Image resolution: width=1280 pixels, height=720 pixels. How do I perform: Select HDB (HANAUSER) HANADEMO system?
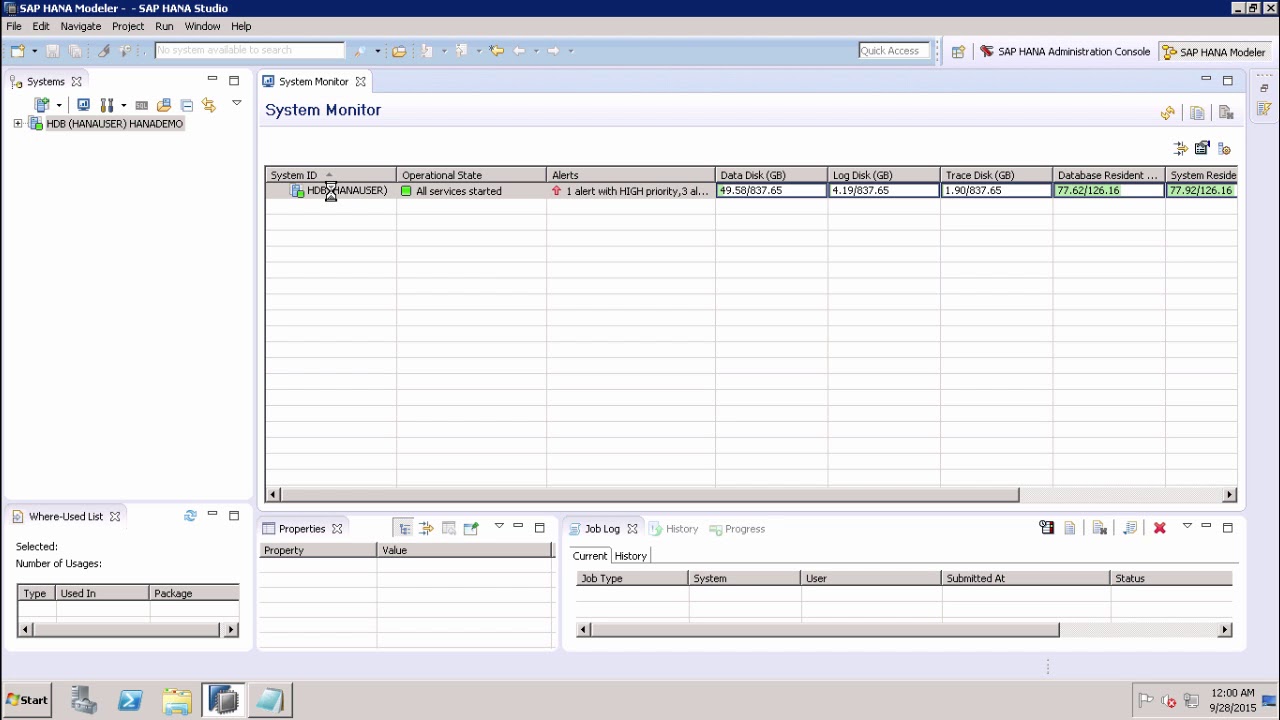(x=115, y=124)
